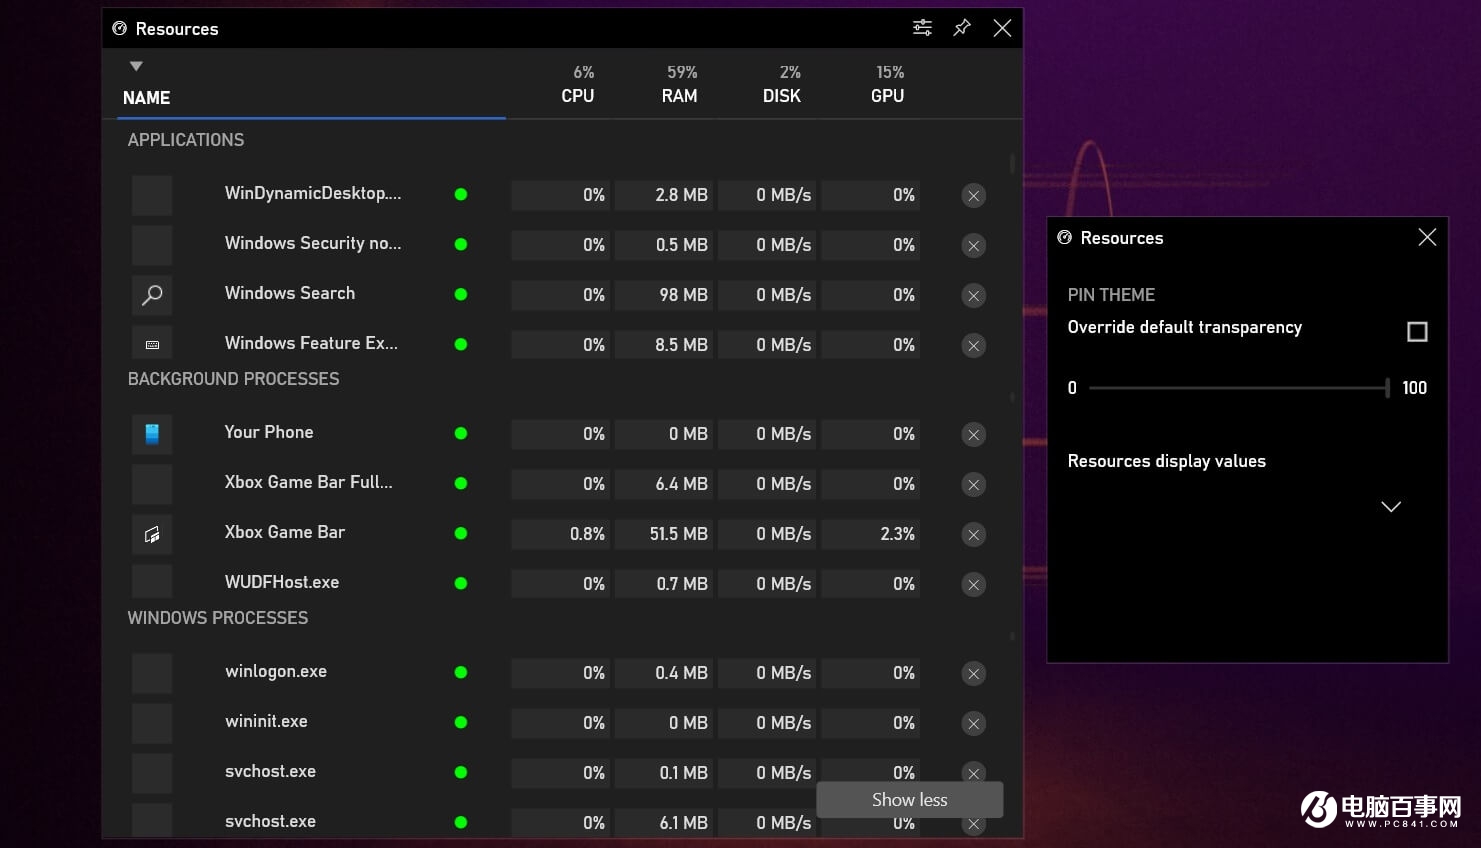Image resolution: width=1481 pixels, height=848 pixels.
Task: Adjust the transparency slider handle
Action: pos(1387,387)
